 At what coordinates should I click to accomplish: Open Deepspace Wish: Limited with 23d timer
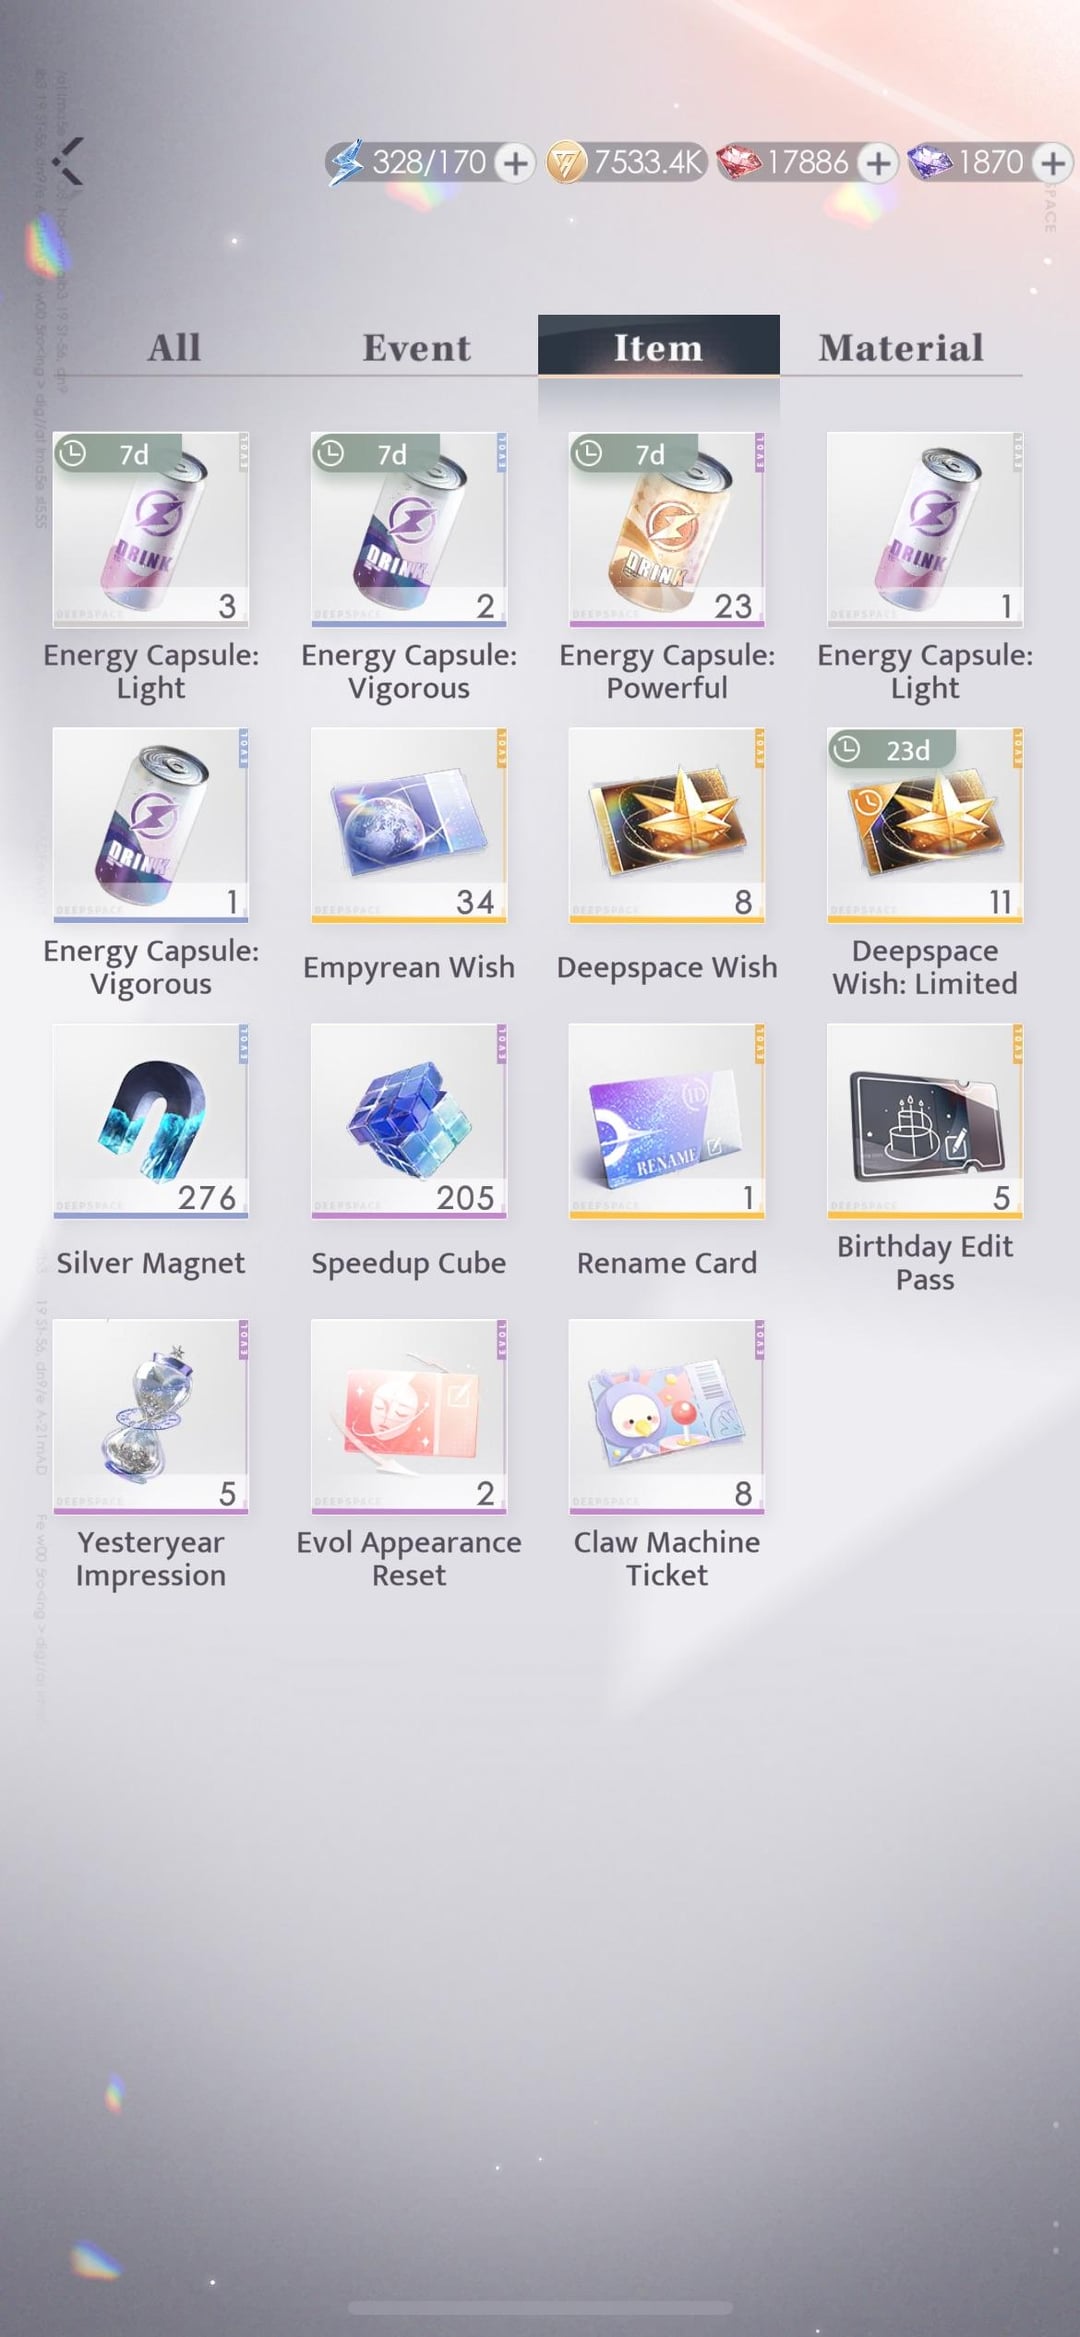click(925, 825)
